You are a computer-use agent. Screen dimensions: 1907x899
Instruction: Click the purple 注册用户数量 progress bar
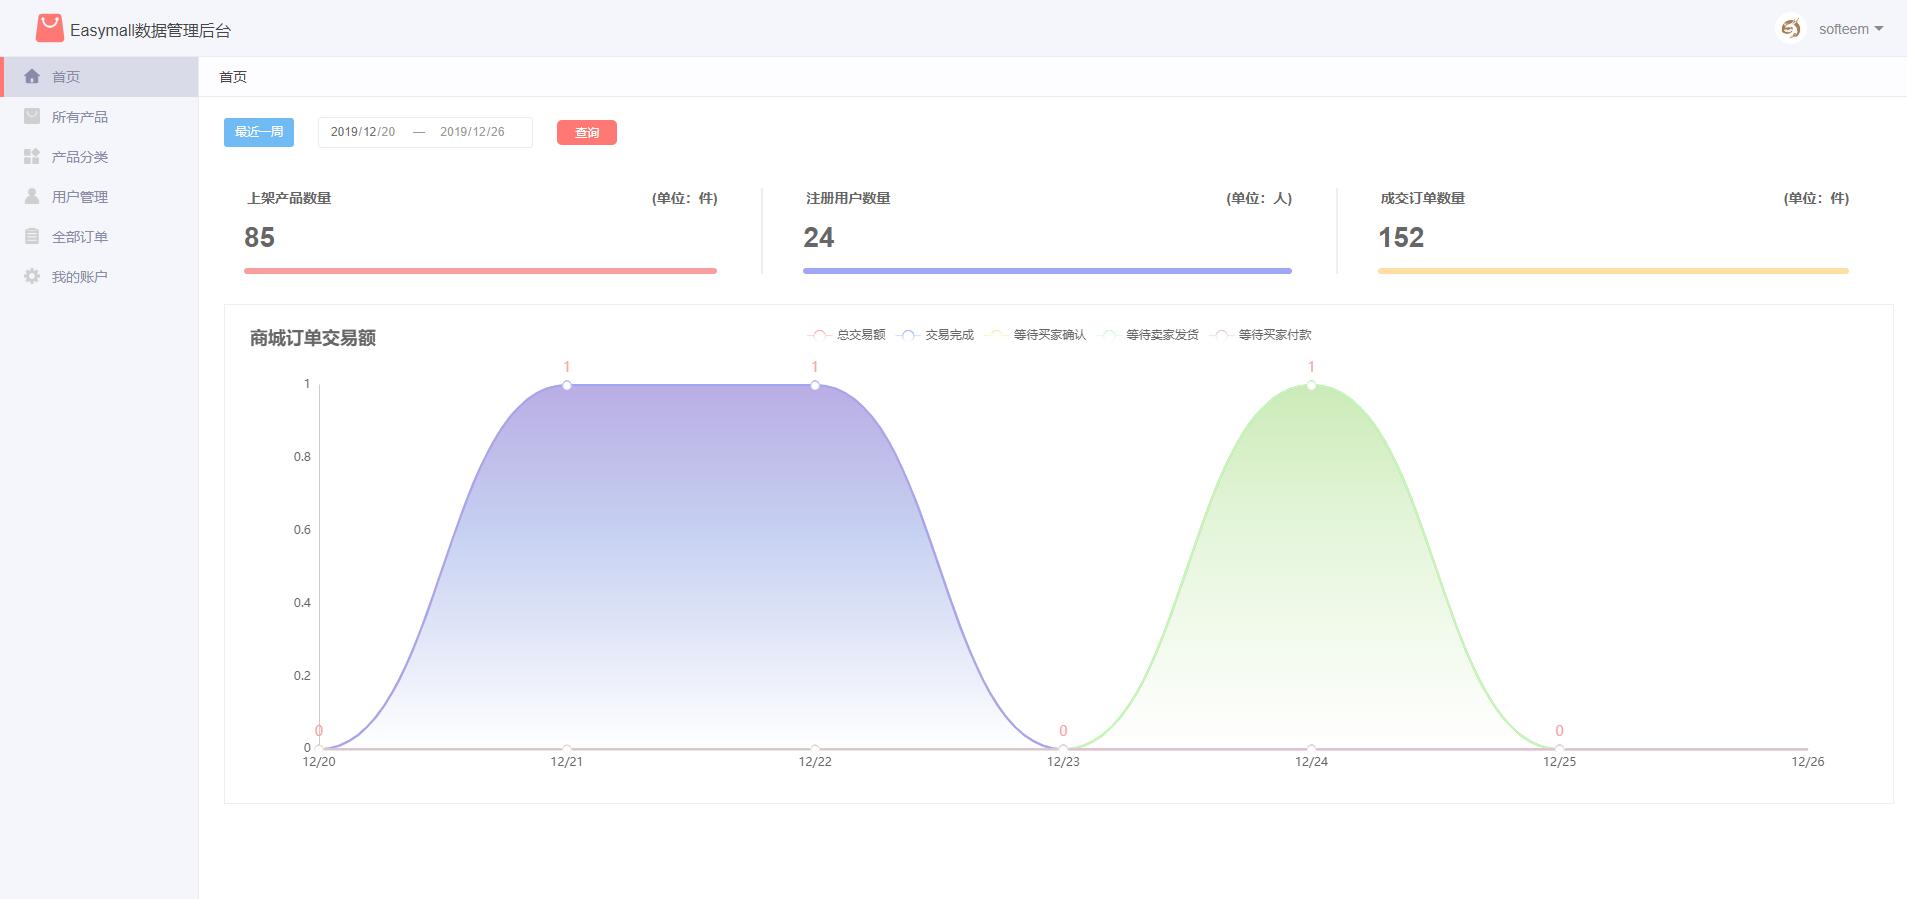(1047, 271)
